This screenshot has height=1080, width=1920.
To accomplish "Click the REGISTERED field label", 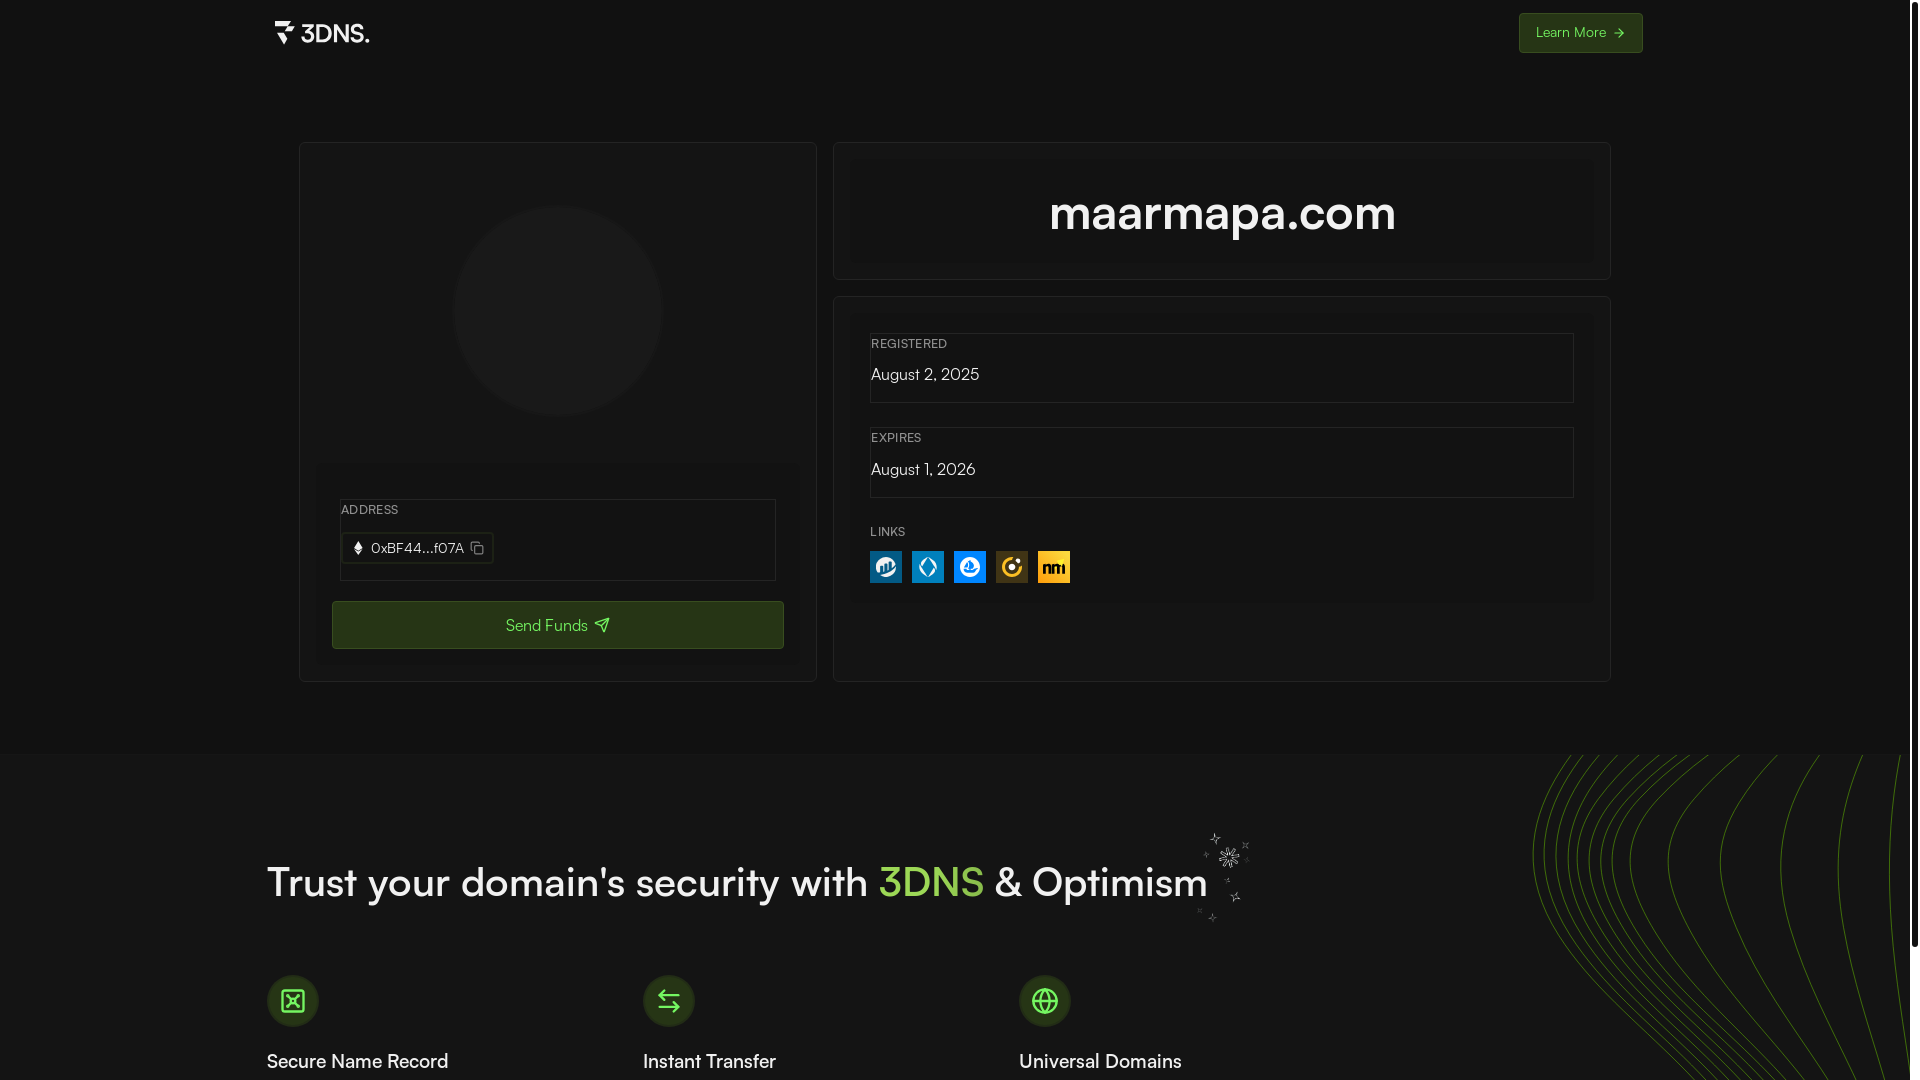I will coord(909,344).
